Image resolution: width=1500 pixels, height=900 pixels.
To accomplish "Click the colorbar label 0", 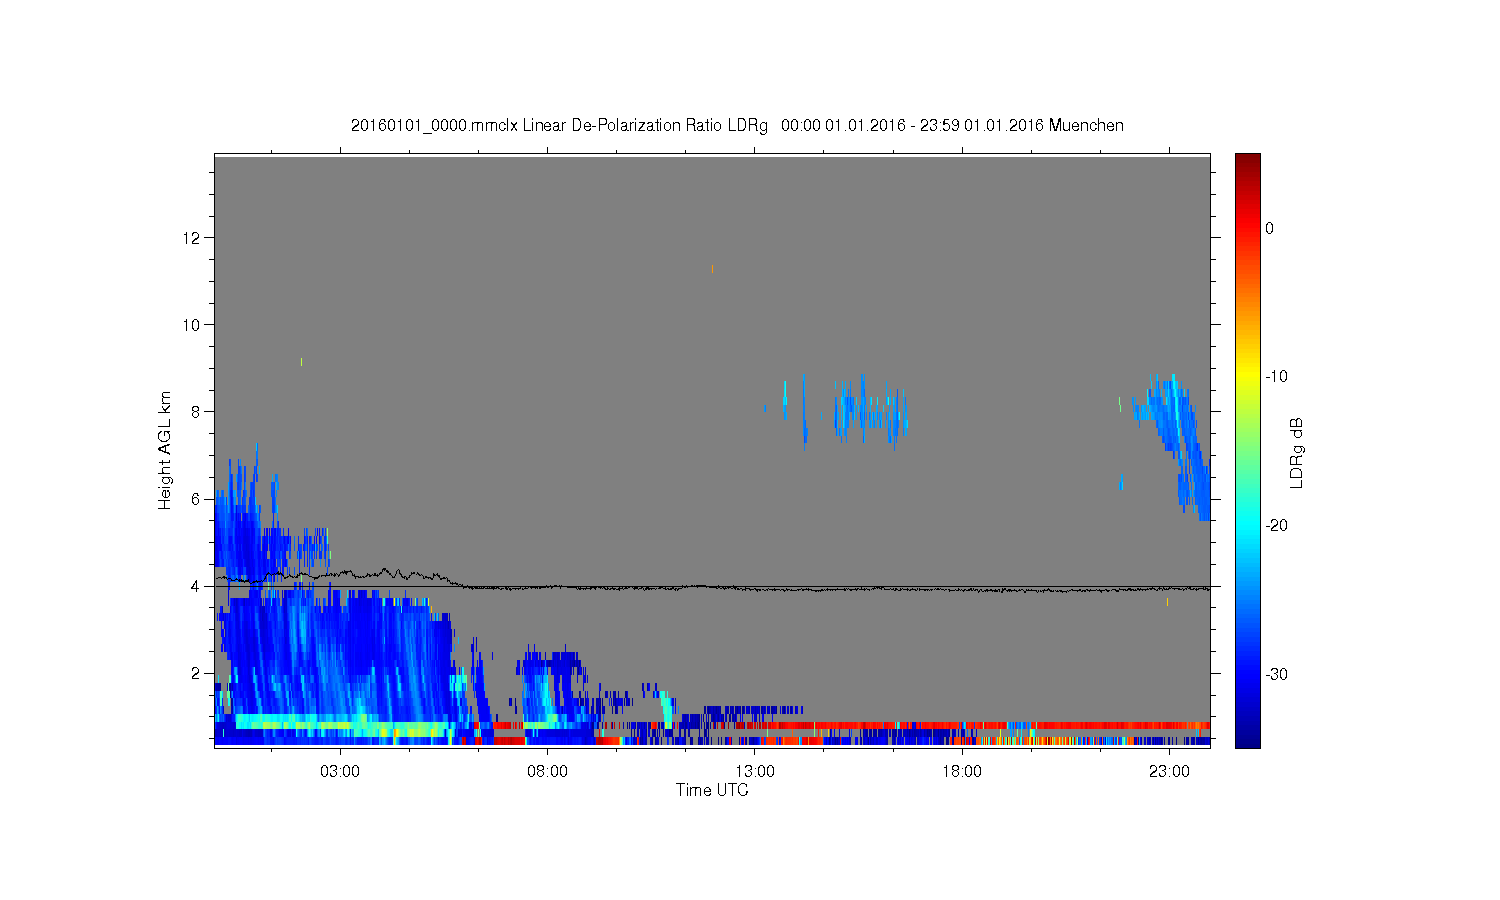I will pos(1269,228).
